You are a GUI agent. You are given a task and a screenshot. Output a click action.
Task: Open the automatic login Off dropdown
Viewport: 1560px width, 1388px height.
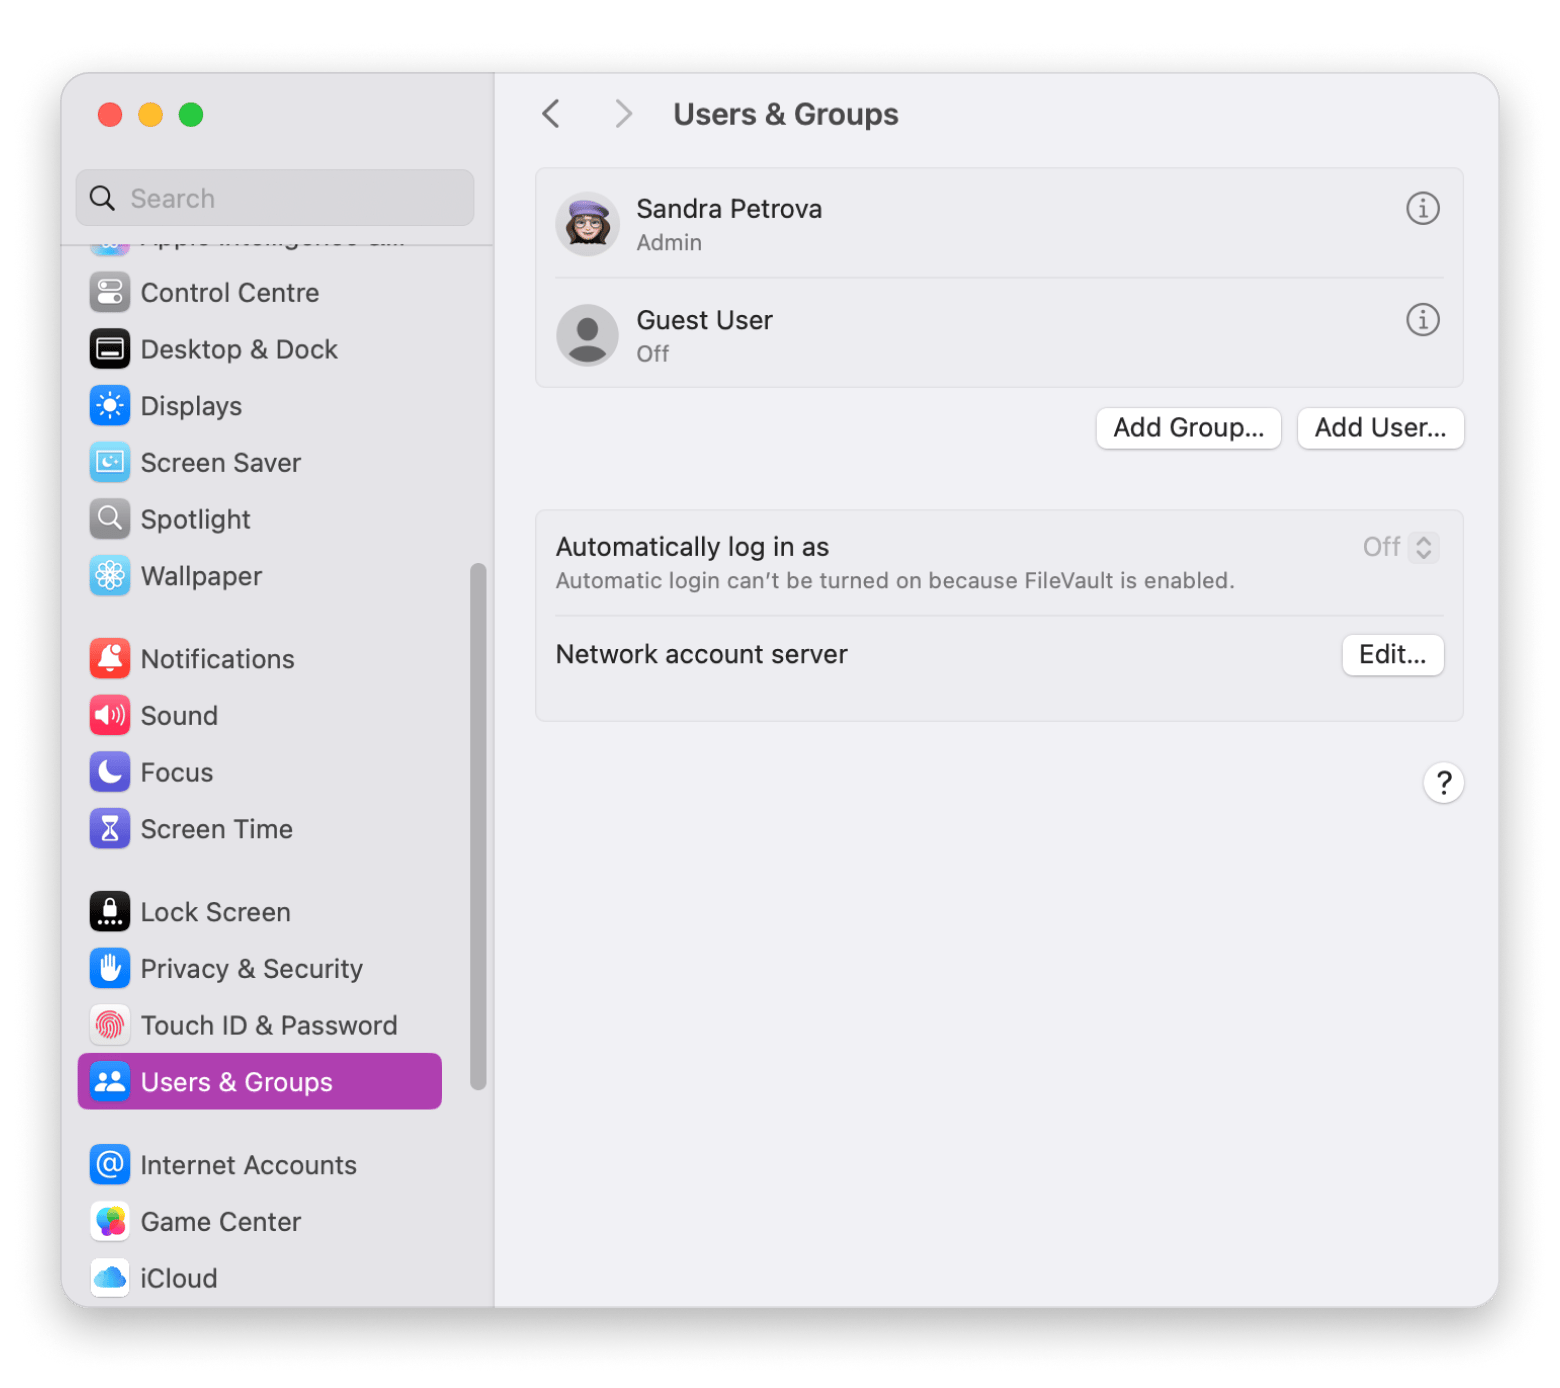[x=1401, y=547]
